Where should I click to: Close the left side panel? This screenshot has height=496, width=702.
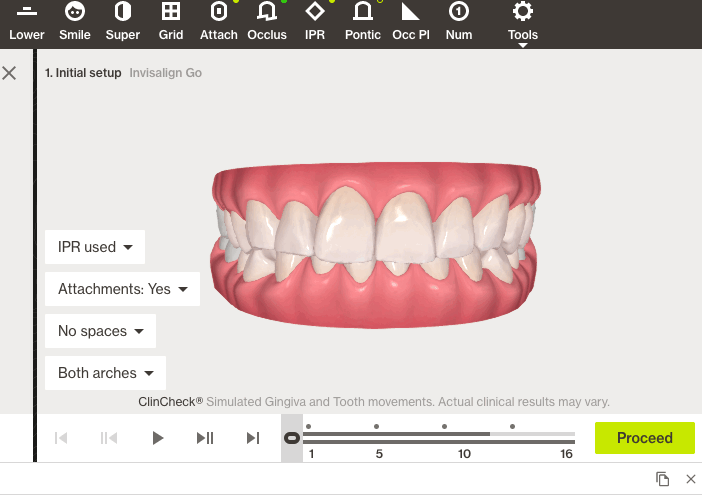pos(9,73)
